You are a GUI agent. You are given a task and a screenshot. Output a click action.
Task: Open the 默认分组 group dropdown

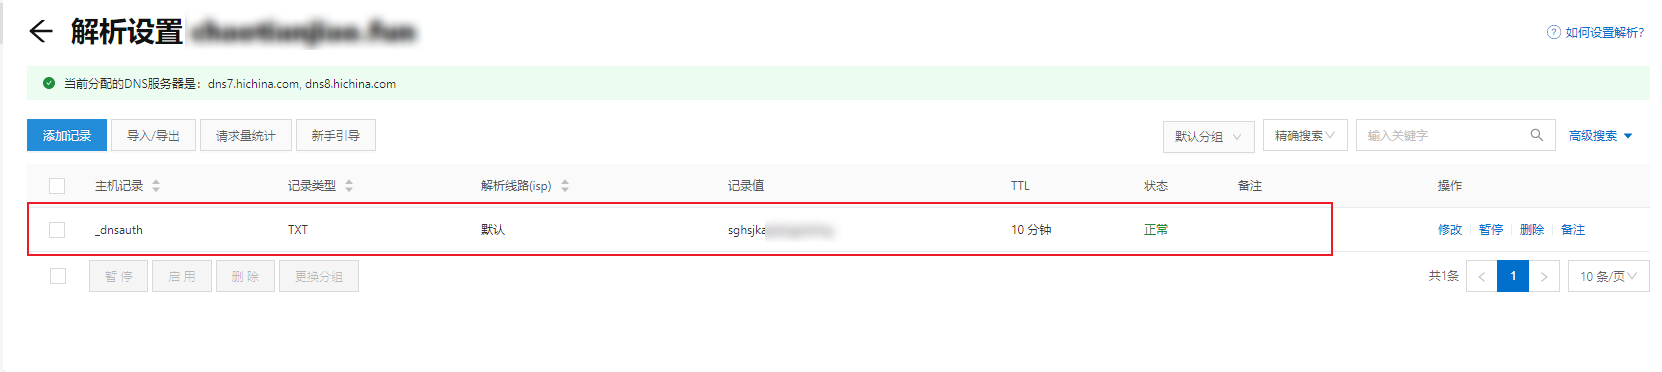pyautogui.click(x=1207, y=136)
